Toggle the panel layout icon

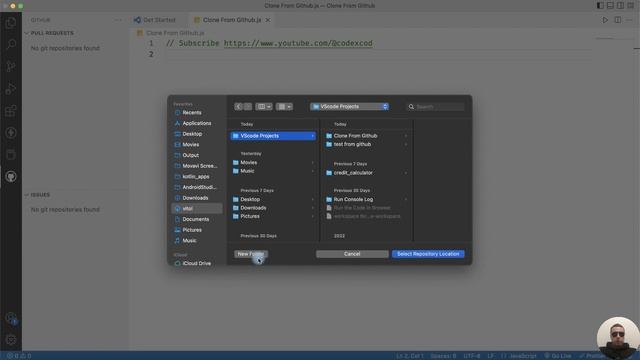tap(610, 6)
